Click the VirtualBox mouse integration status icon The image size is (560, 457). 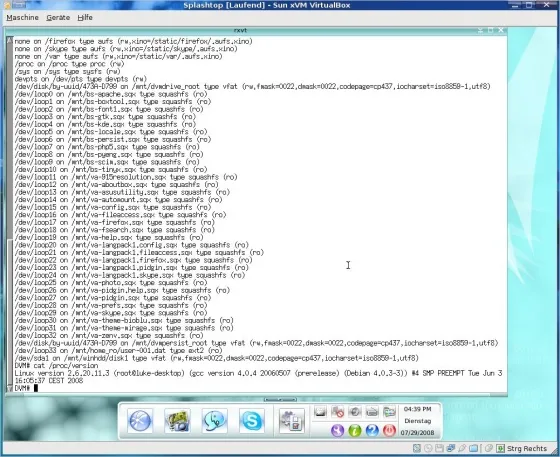coord(489,448)
